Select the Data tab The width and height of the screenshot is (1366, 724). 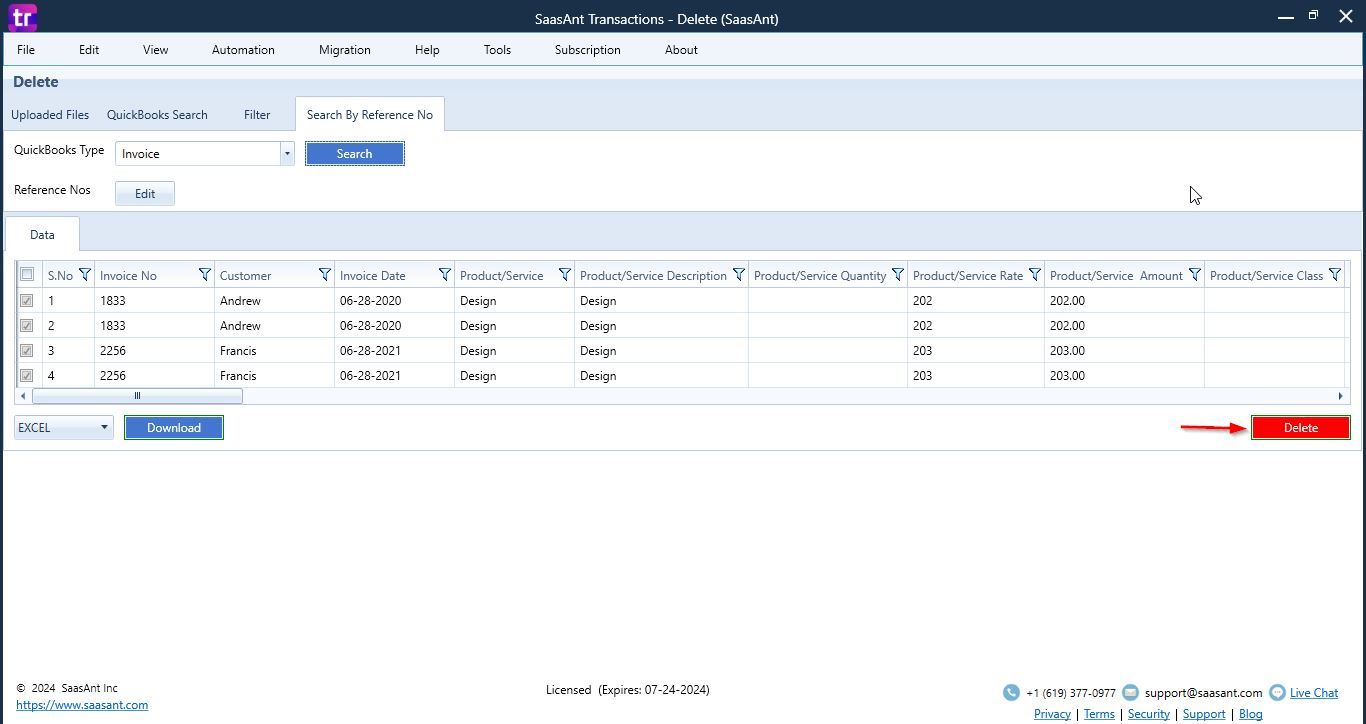click(x=42, y=234)
